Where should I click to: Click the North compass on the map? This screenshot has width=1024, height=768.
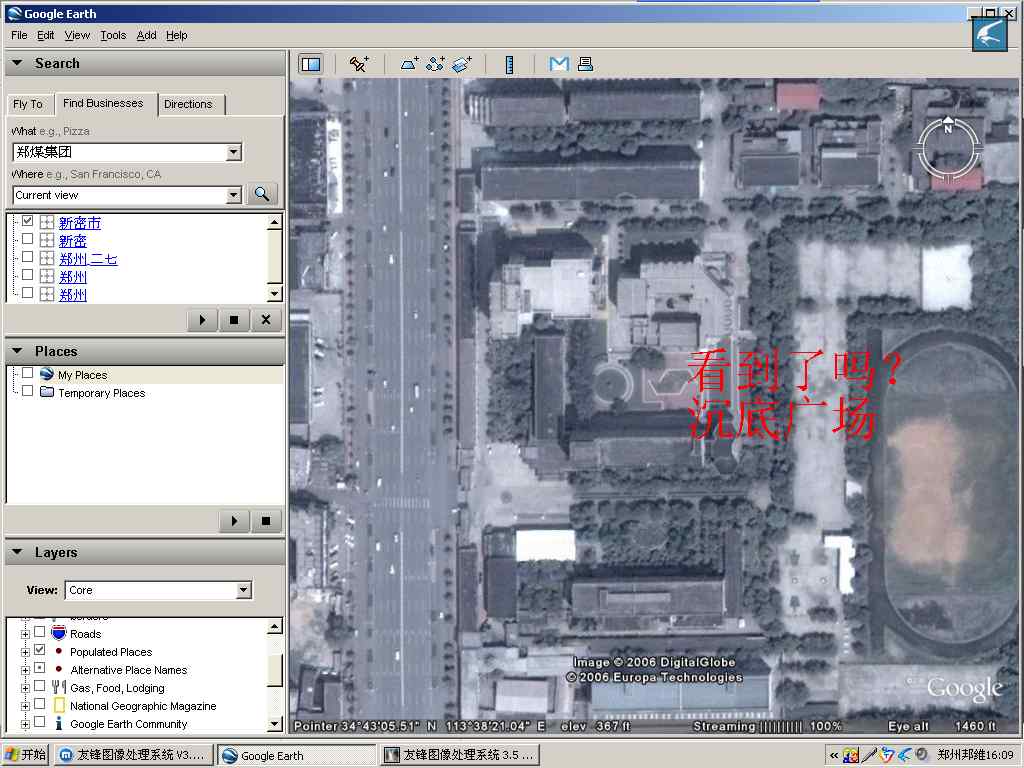[948, 128]
